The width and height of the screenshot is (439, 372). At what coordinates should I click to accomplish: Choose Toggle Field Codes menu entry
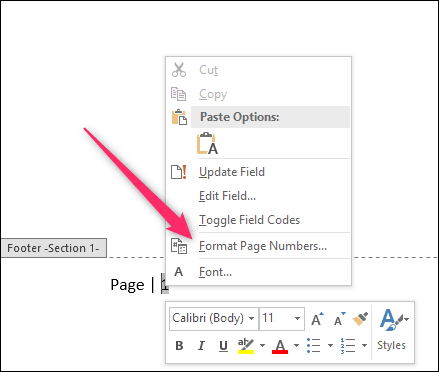tap(258, 220)
